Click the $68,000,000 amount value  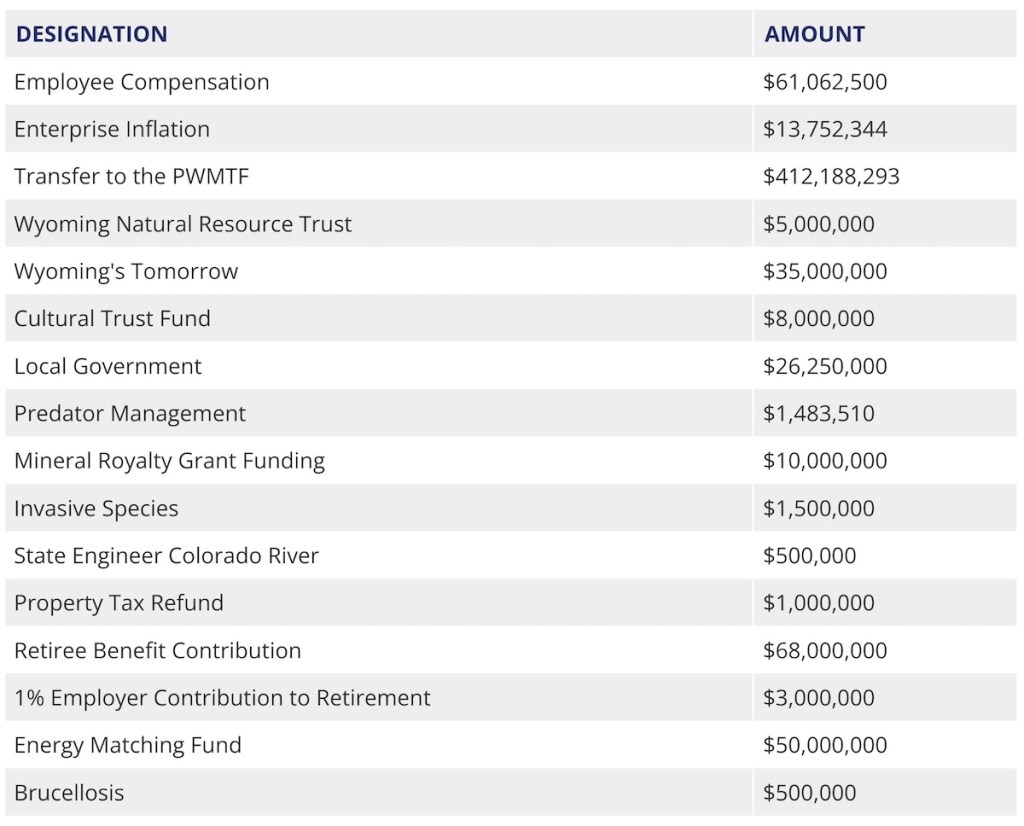point(825,651)
